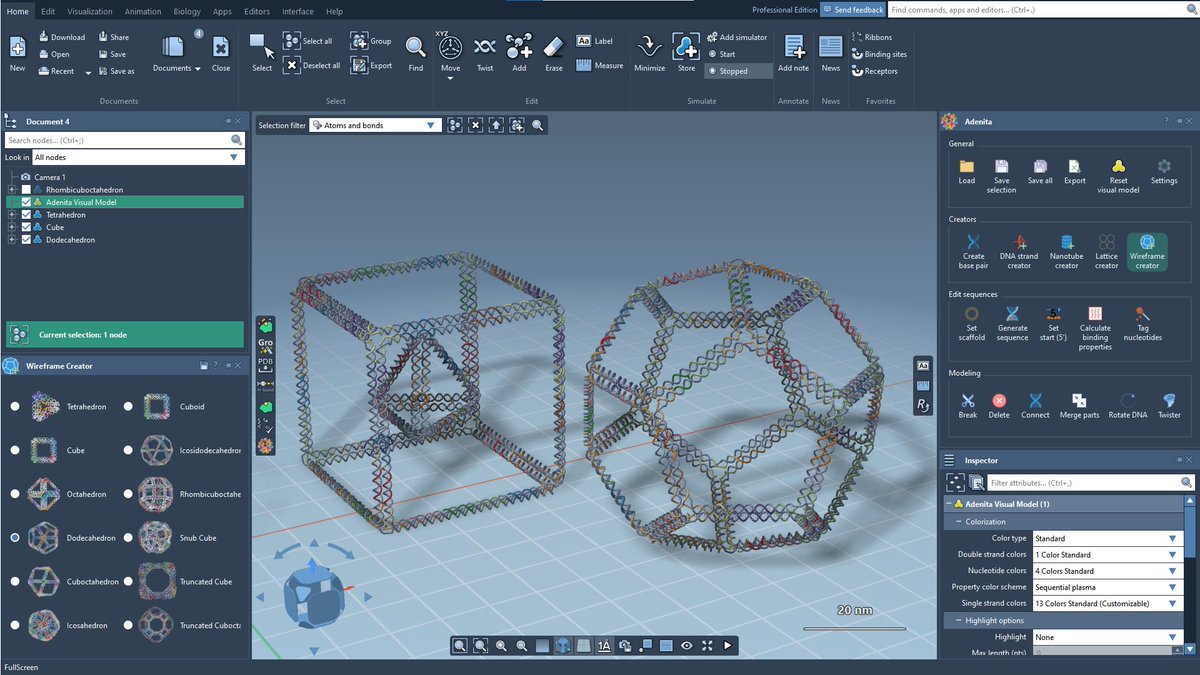The width and height of the screenshot is (1200, 675).
Task: Expand the Tetrahedron node in the document tree
Action: 12,214
